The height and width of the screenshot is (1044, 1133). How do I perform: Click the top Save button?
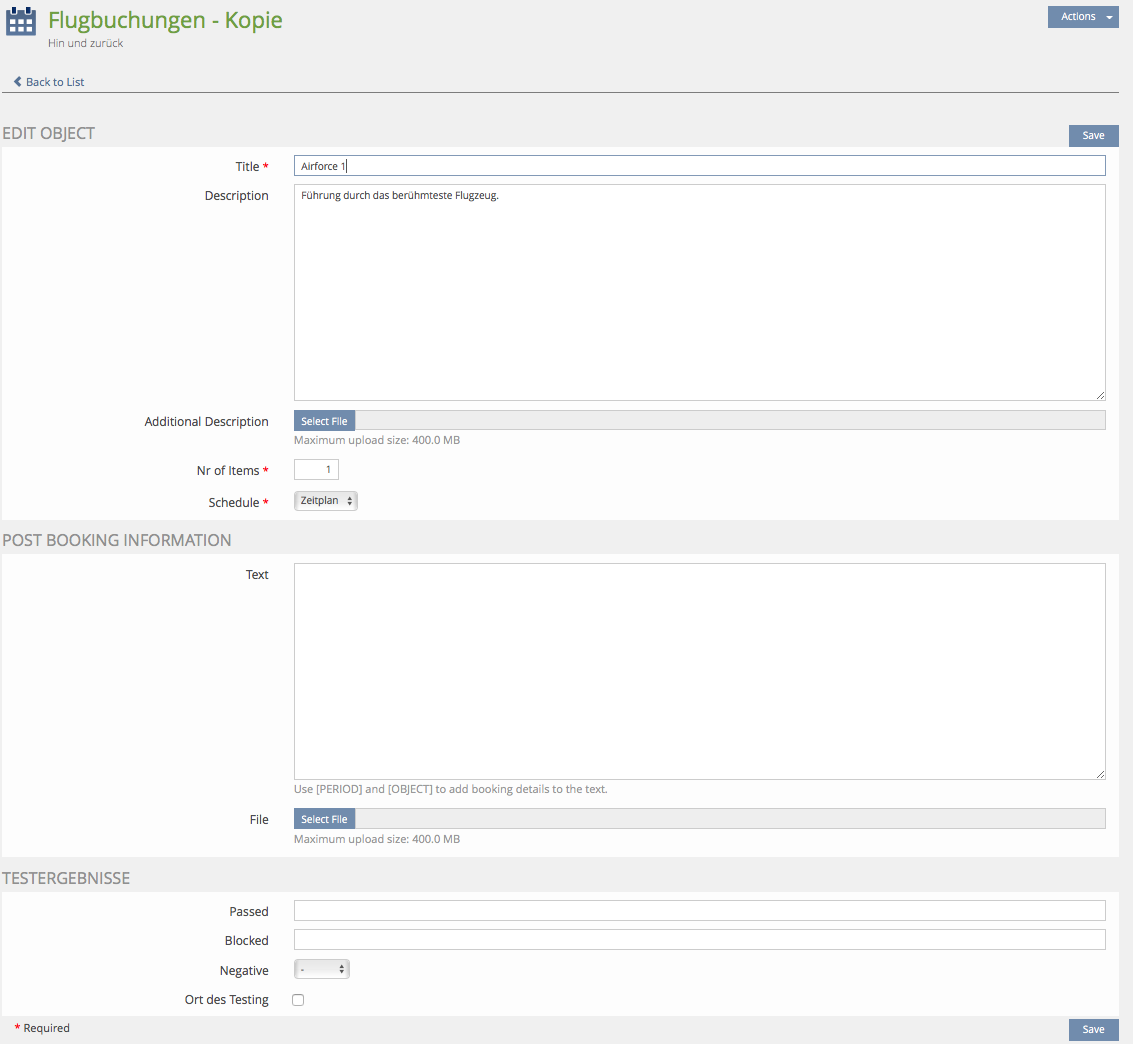click(x=1093, y=136)
